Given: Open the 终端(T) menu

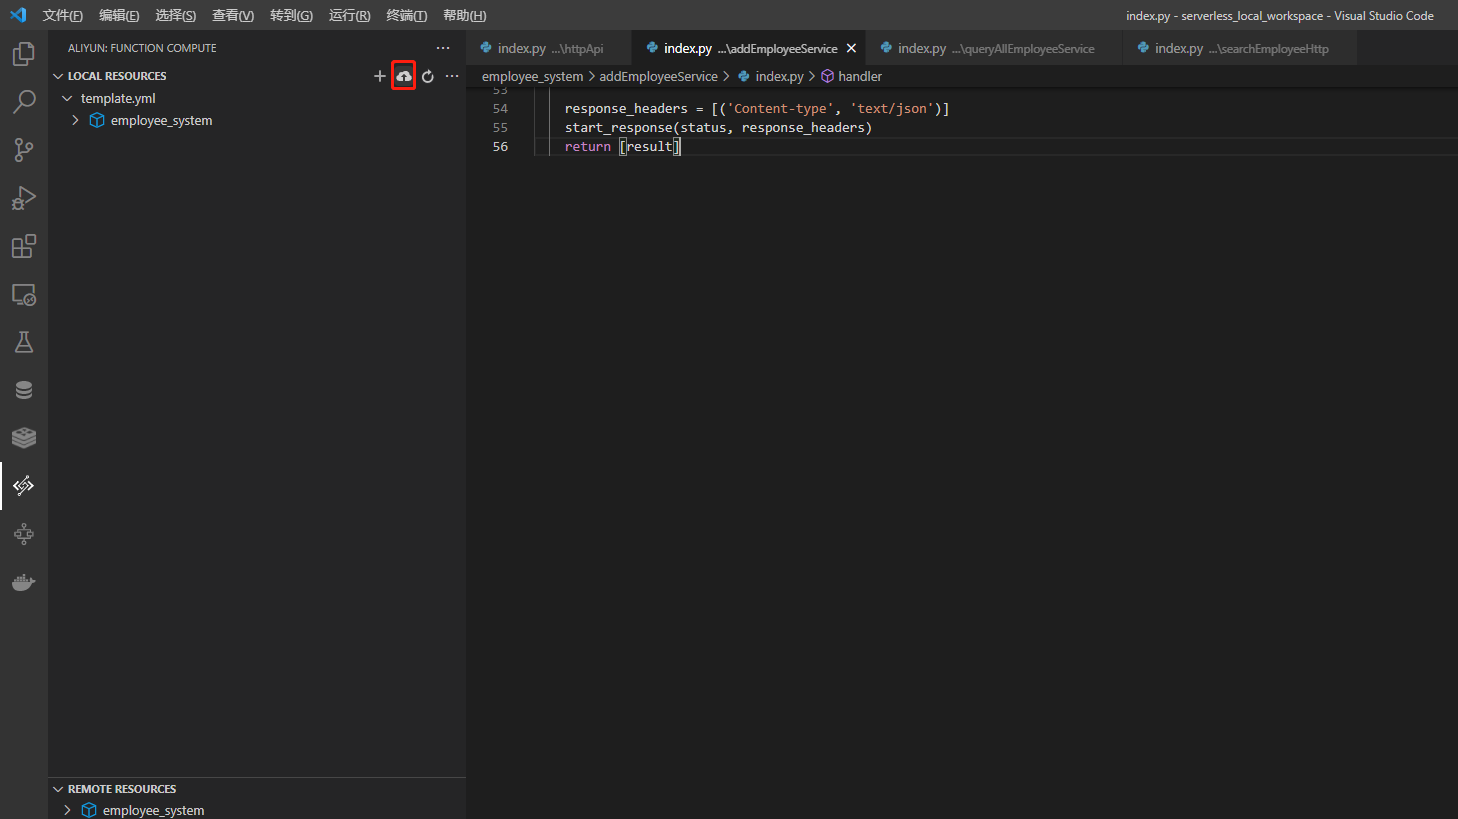Looking at the screenshot, I should coord(407,15).
